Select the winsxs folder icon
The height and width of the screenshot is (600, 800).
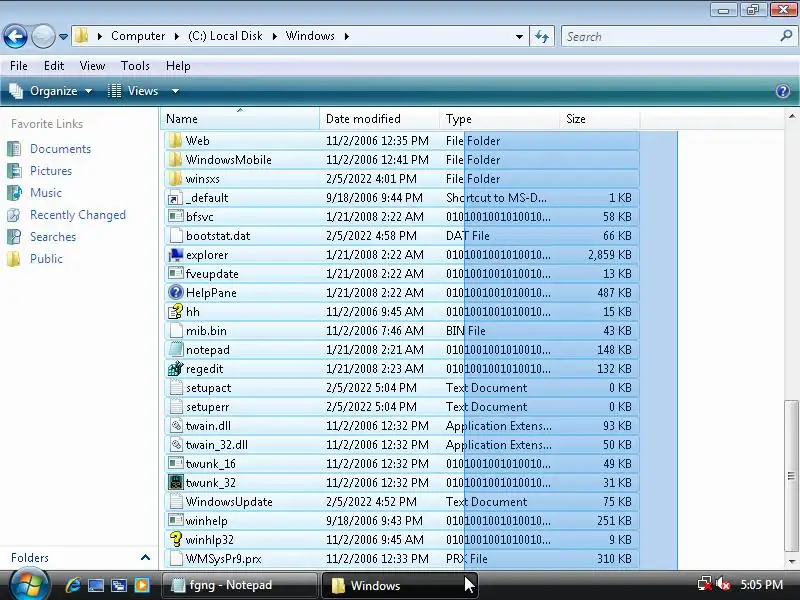click(175, 179)
